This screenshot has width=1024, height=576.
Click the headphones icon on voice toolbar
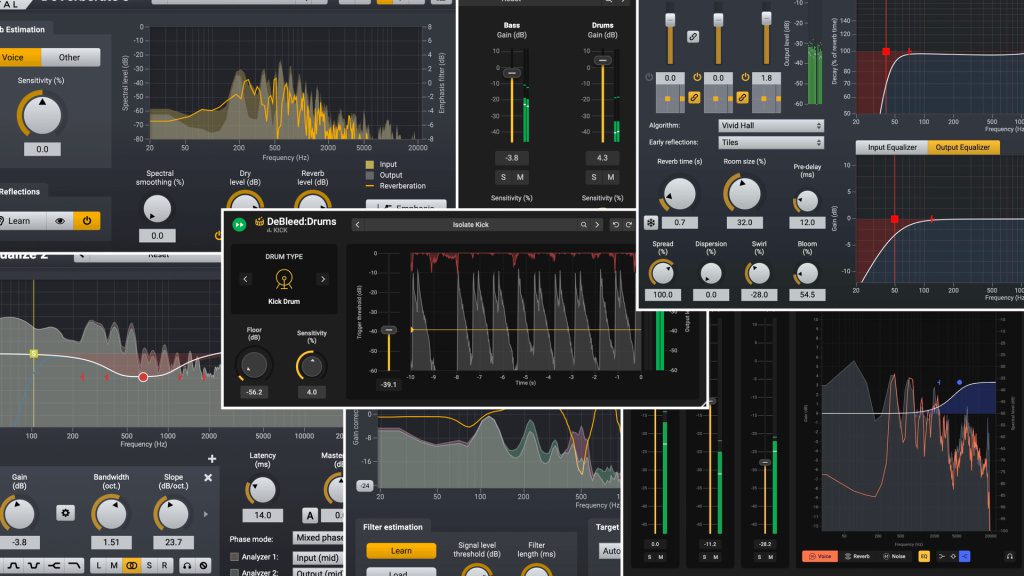[1009, 555]
